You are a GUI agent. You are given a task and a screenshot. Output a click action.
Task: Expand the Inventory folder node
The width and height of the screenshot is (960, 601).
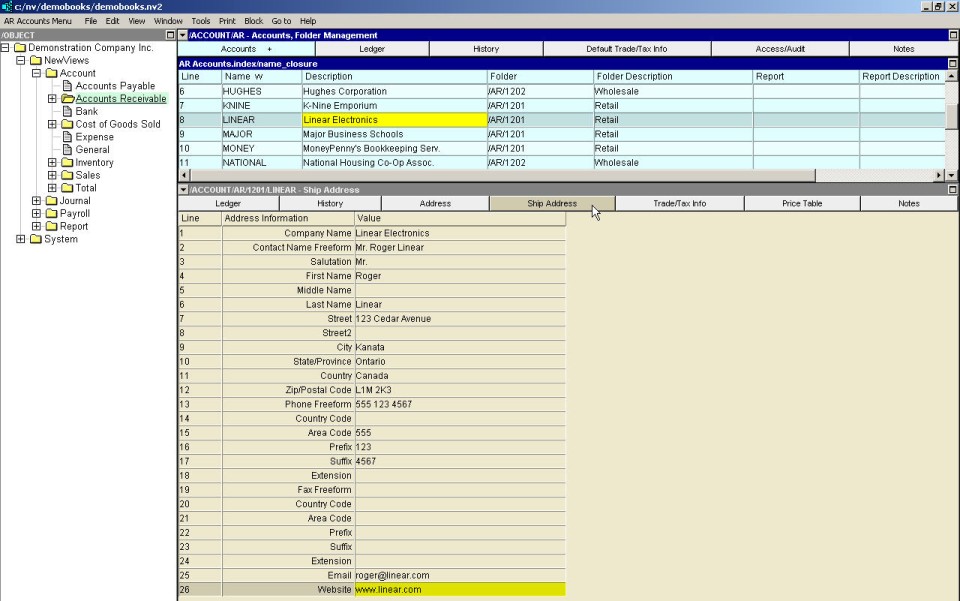(x=53, y=163)
